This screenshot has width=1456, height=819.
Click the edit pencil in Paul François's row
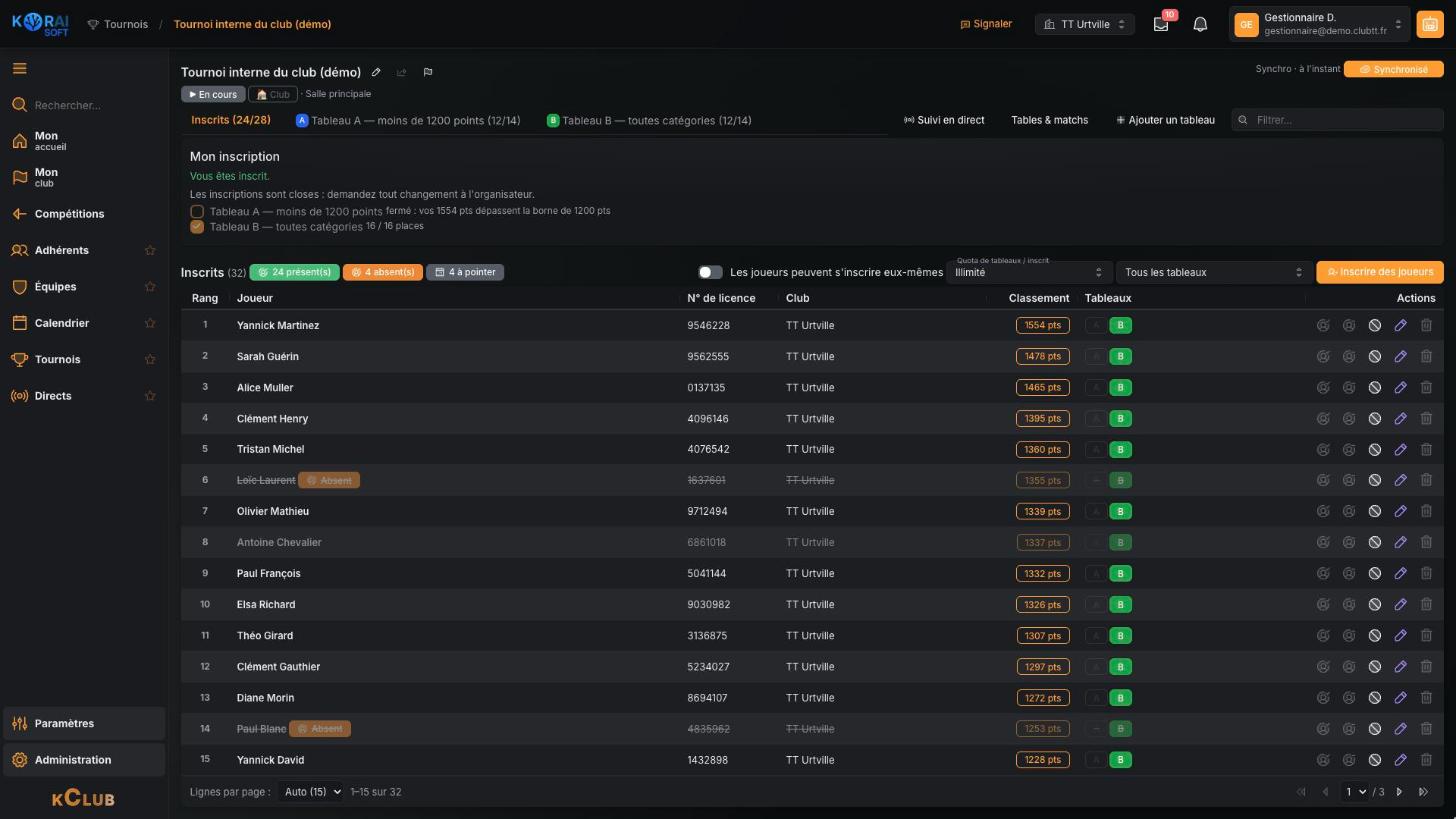pos(1400,574)
